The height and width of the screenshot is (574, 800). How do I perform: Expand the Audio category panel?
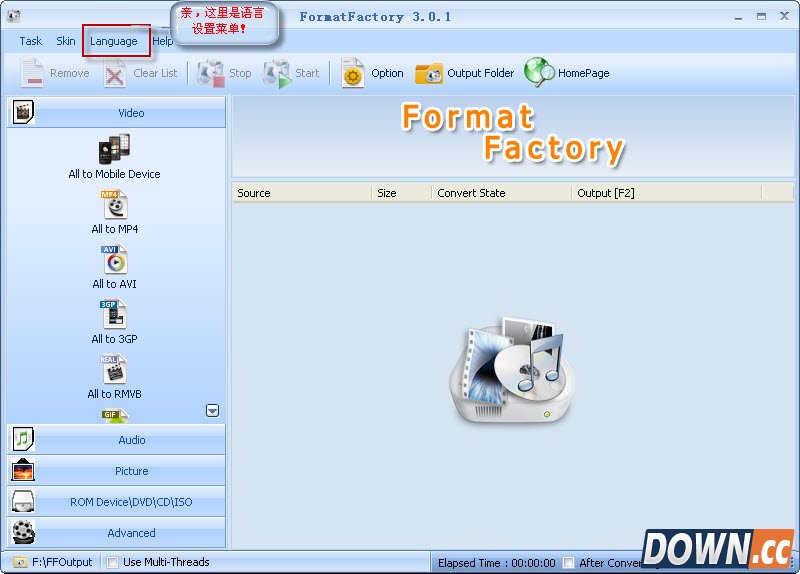(116, 440)
